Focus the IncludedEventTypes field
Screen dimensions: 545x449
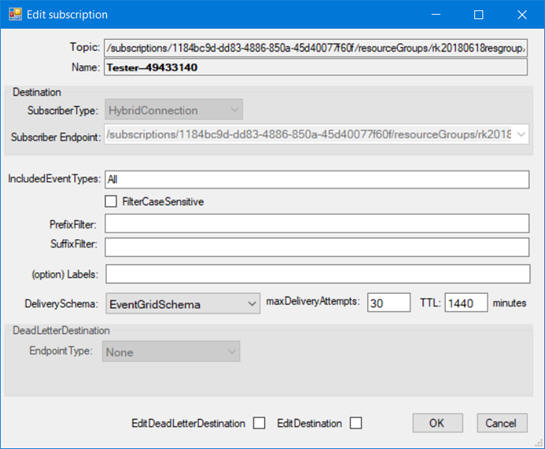317,179
